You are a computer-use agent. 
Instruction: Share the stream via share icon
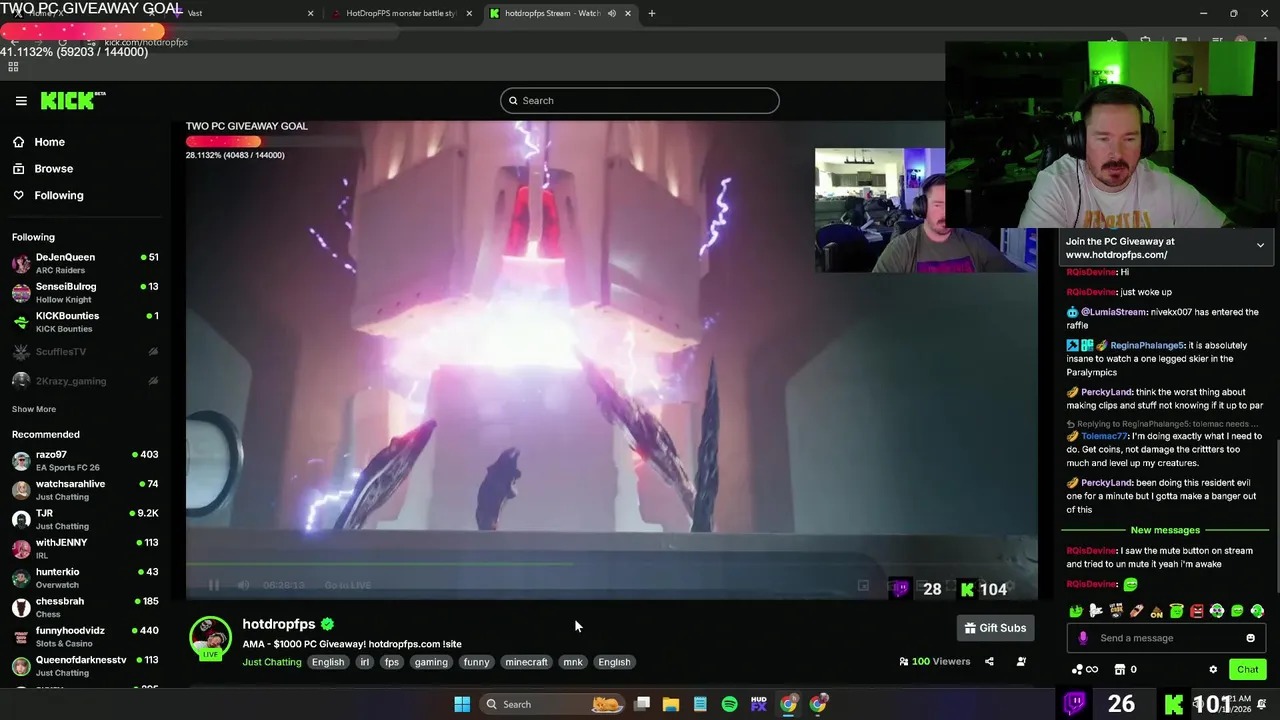pos(989,661)
